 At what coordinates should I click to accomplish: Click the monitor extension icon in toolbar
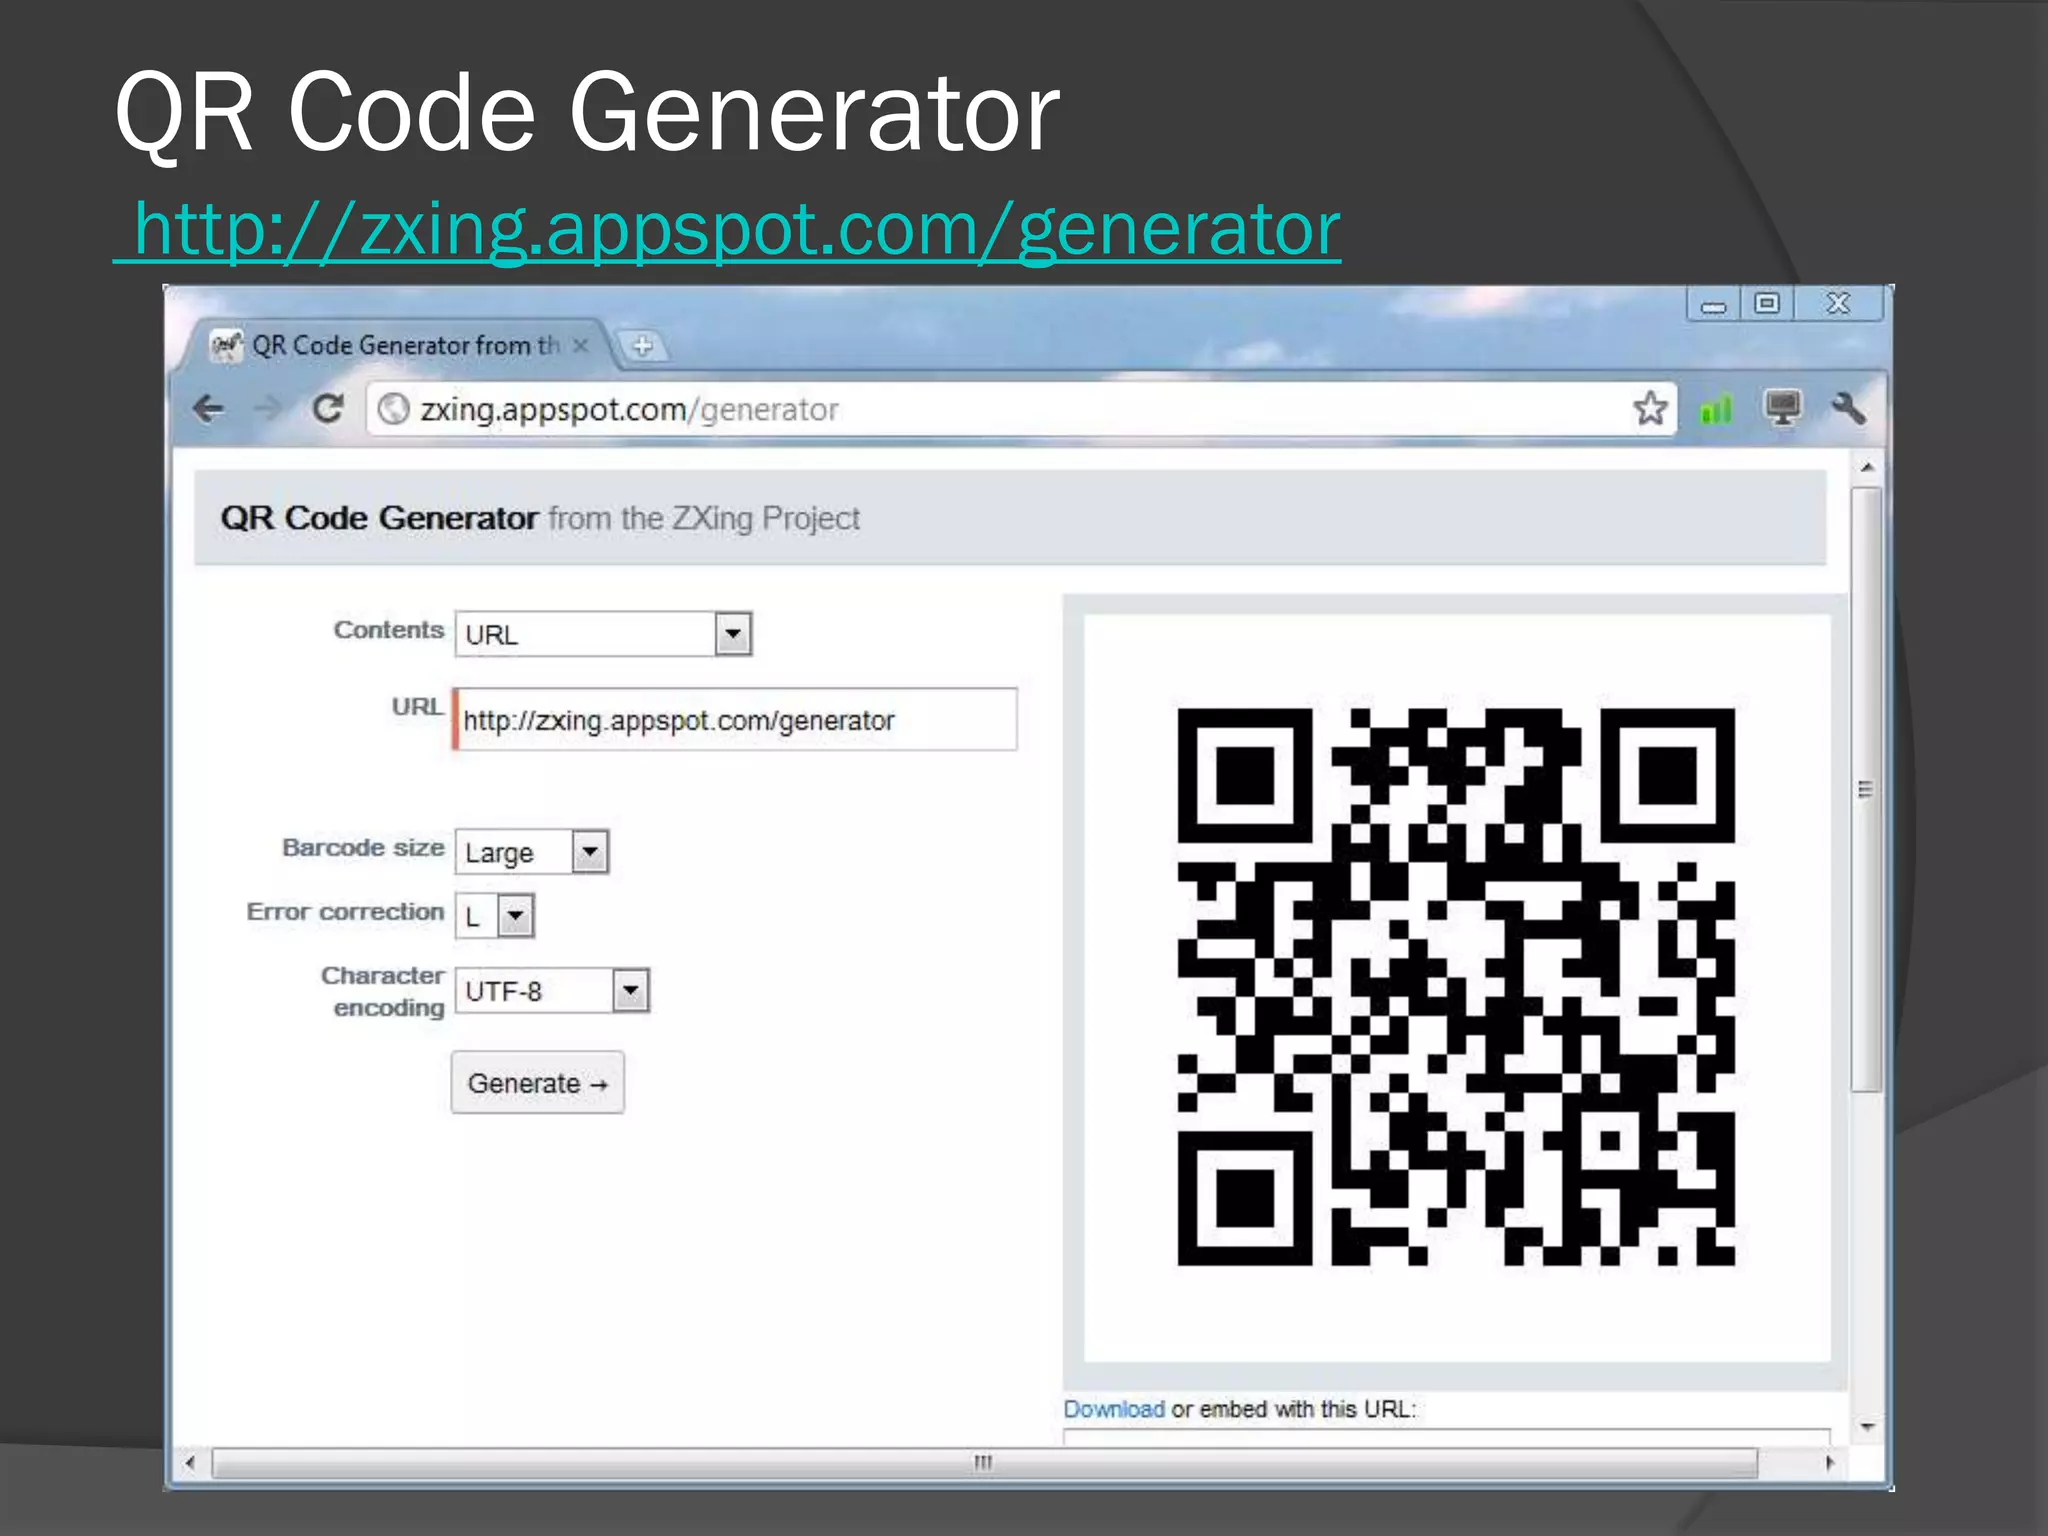[1783, 408]
